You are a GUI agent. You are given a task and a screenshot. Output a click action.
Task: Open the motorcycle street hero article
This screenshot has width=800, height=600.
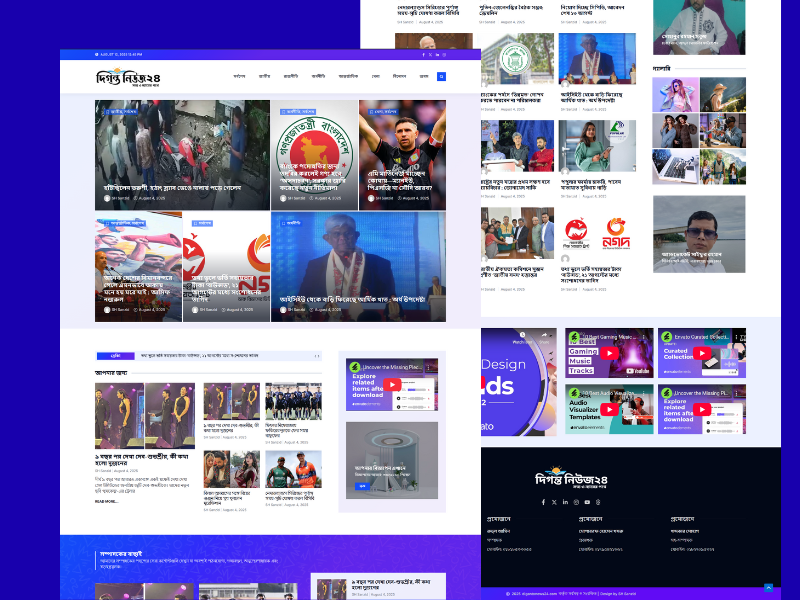coord(182,155)
